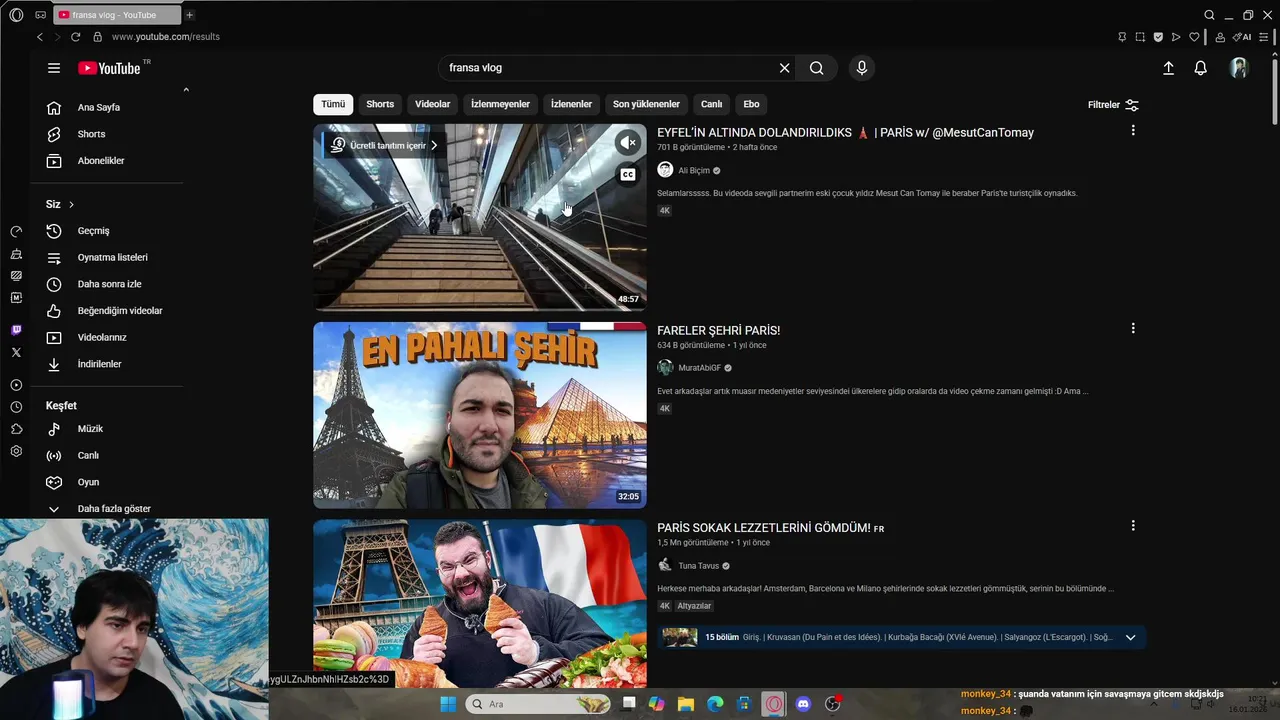Open Opera sidebar history clock
Screen dimensions: 1280x720
click(16, 407)
